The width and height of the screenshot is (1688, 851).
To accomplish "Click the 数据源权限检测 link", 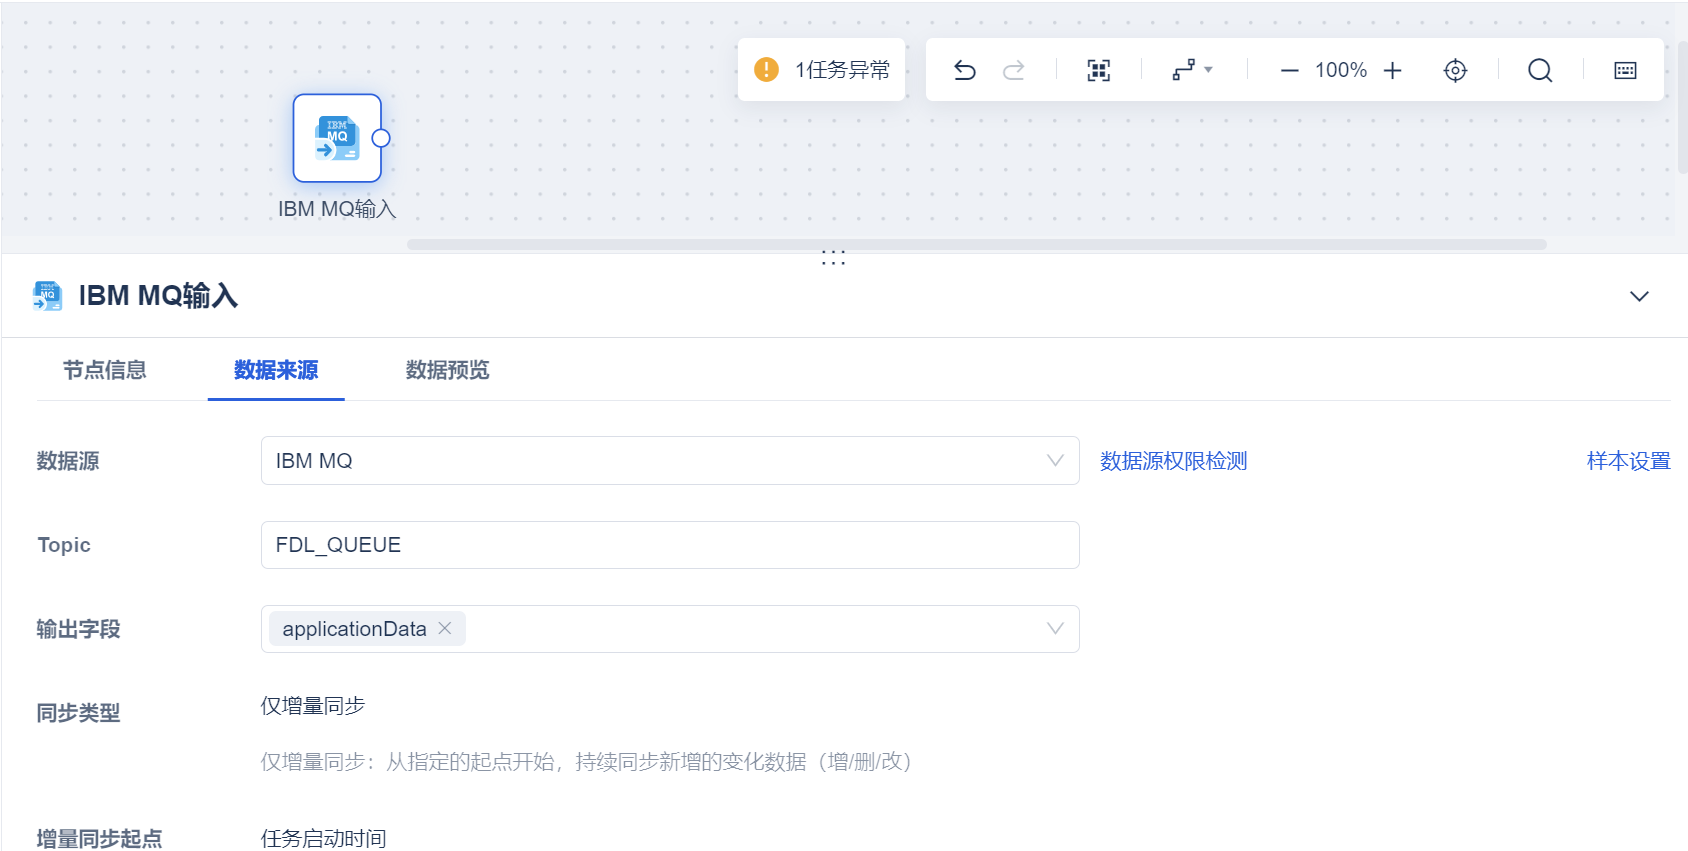I will coord(1174,461).
